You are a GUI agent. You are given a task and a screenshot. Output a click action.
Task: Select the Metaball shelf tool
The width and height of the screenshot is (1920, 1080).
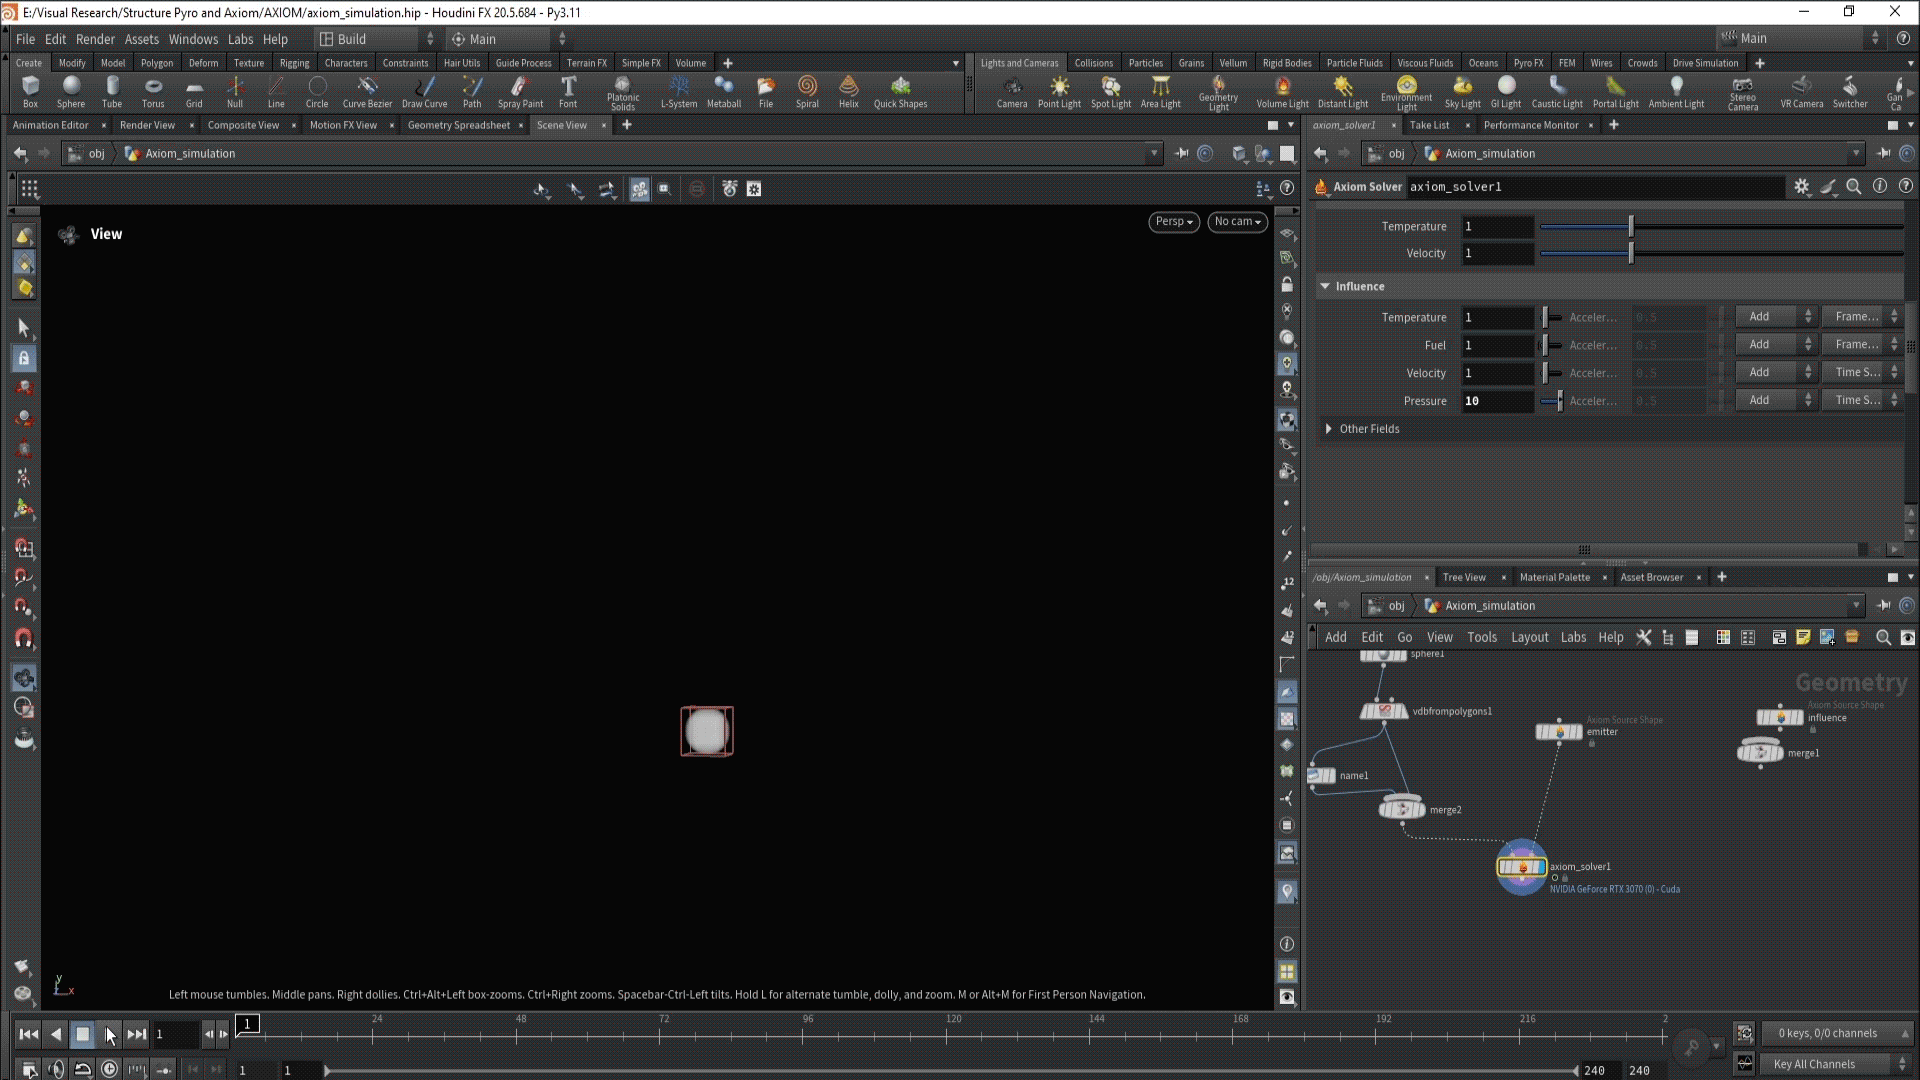[x=723, y=90]
